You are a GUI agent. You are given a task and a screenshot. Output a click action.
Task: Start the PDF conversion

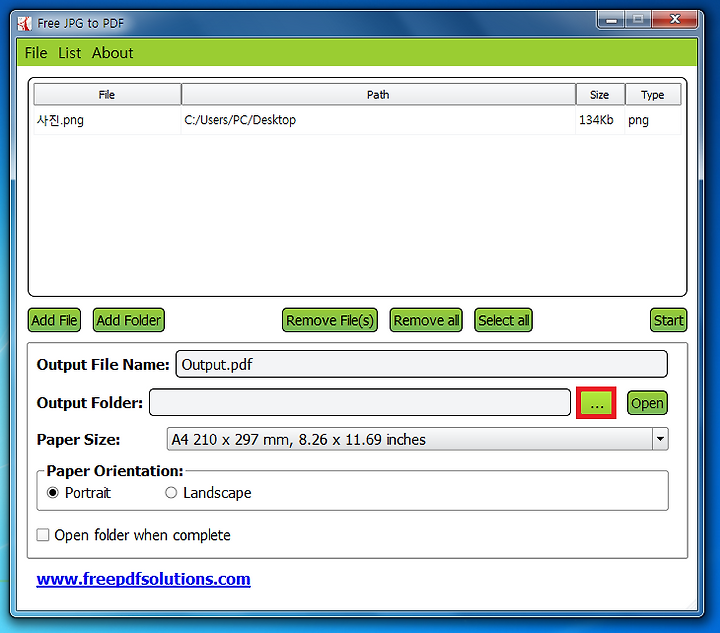tap(669, 320)
